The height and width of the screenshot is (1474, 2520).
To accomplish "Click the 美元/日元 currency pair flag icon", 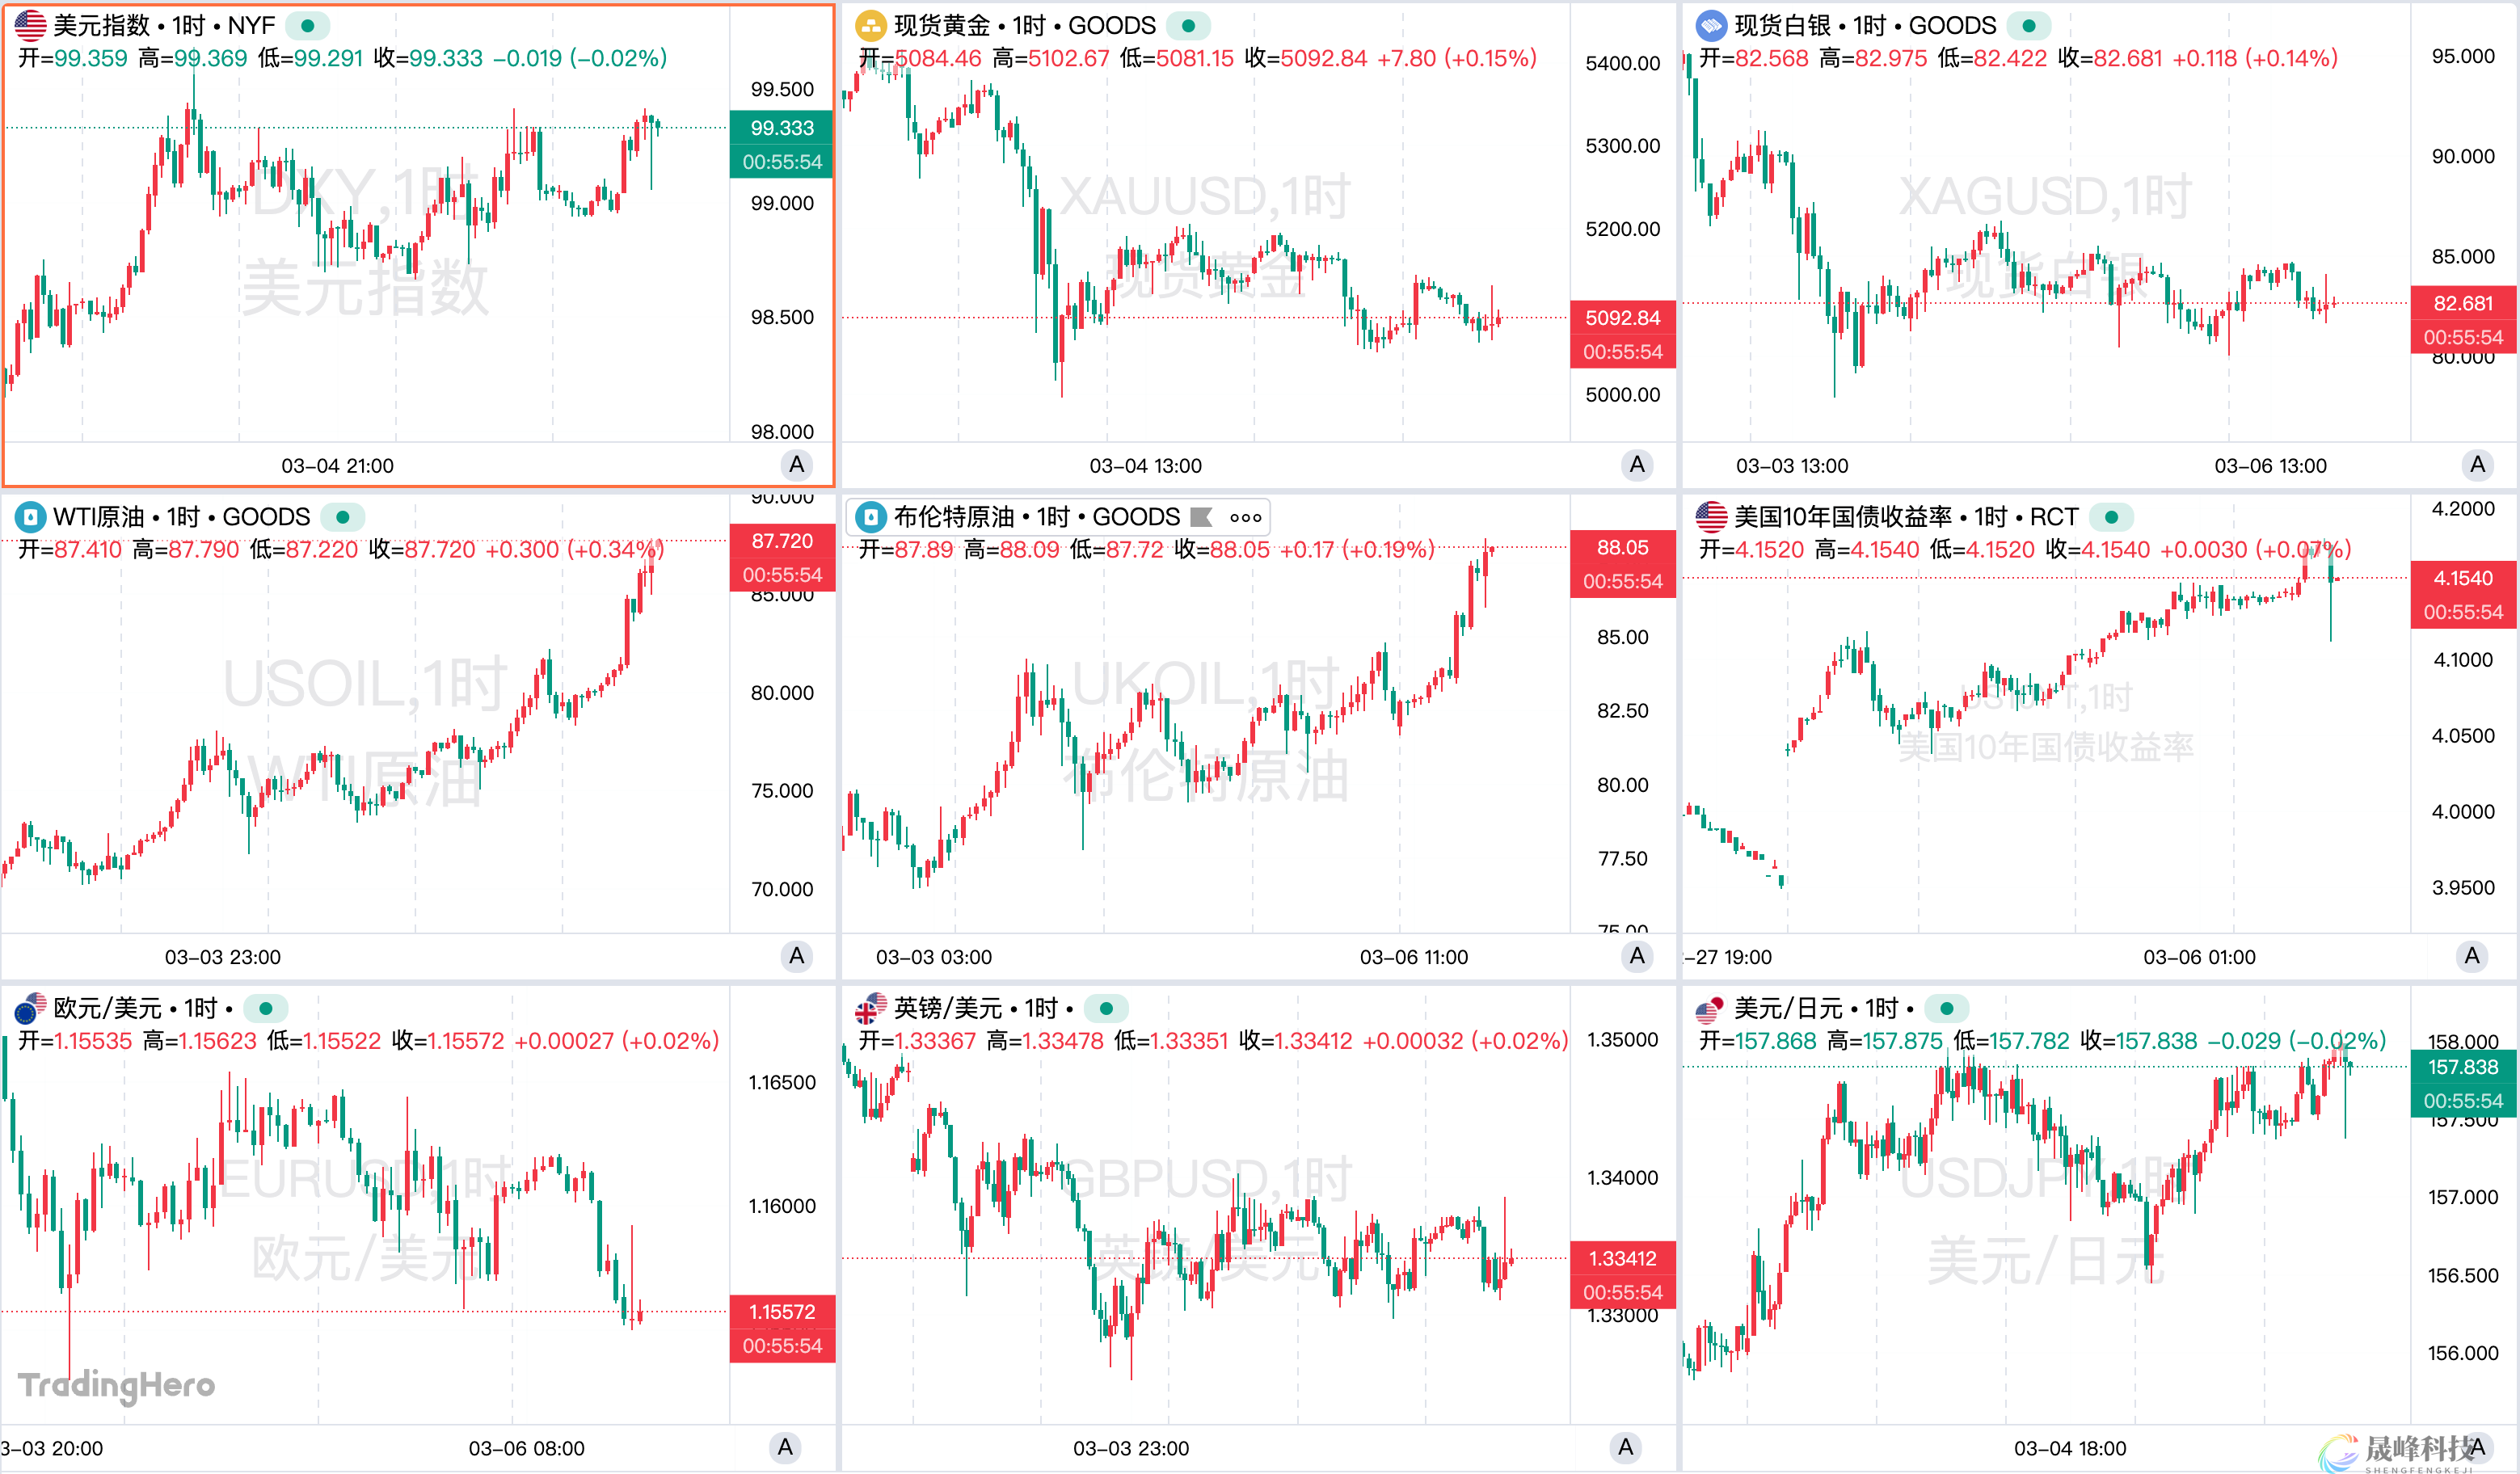I will tap(1711, 1008).
